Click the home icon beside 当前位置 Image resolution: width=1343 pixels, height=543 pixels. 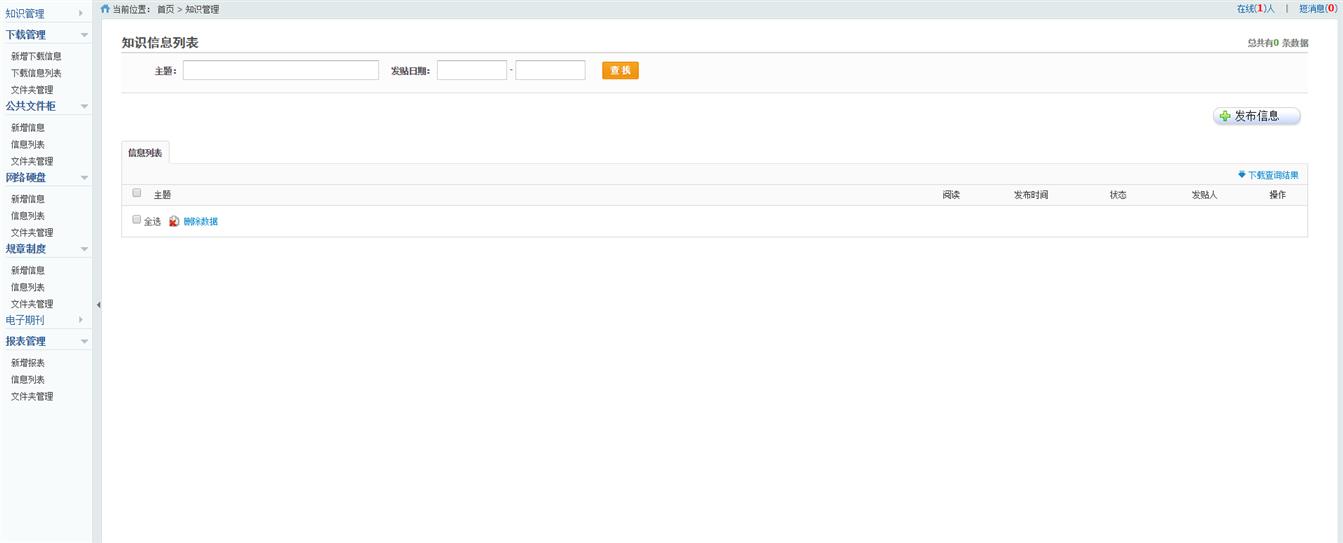tap(105, 9)
